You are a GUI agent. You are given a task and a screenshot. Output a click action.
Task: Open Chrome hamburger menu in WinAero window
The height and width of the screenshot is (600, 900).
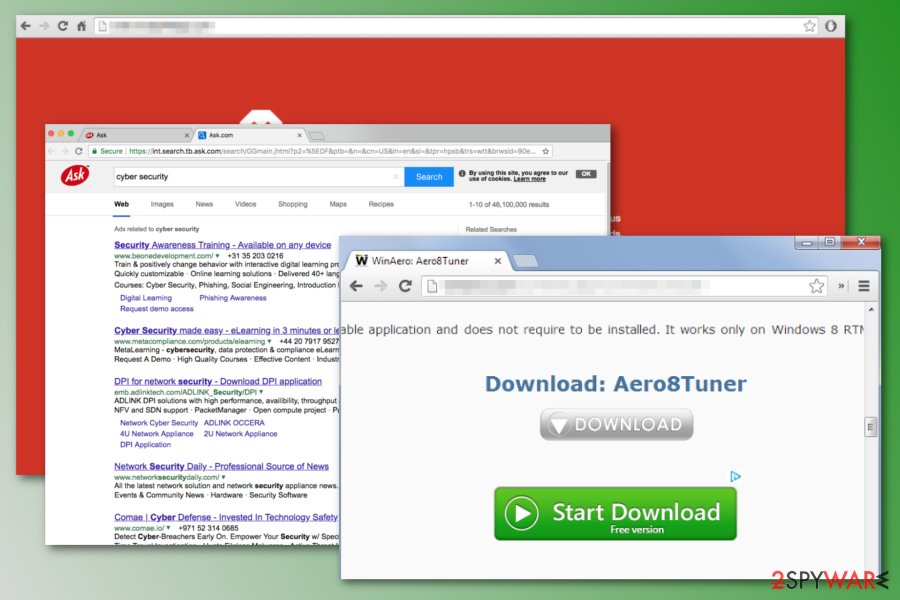pos(864,286)
